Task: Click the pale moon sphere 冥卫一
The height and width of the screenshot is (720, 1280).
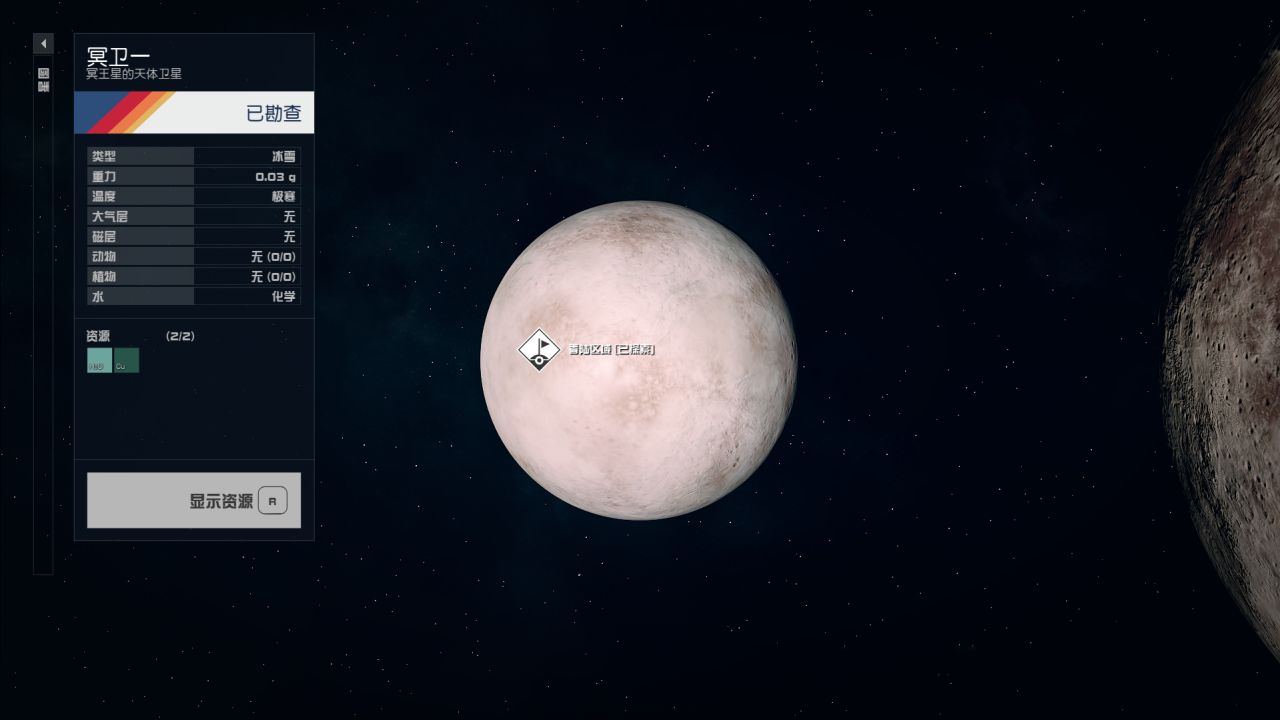Action: pos(639,360)
